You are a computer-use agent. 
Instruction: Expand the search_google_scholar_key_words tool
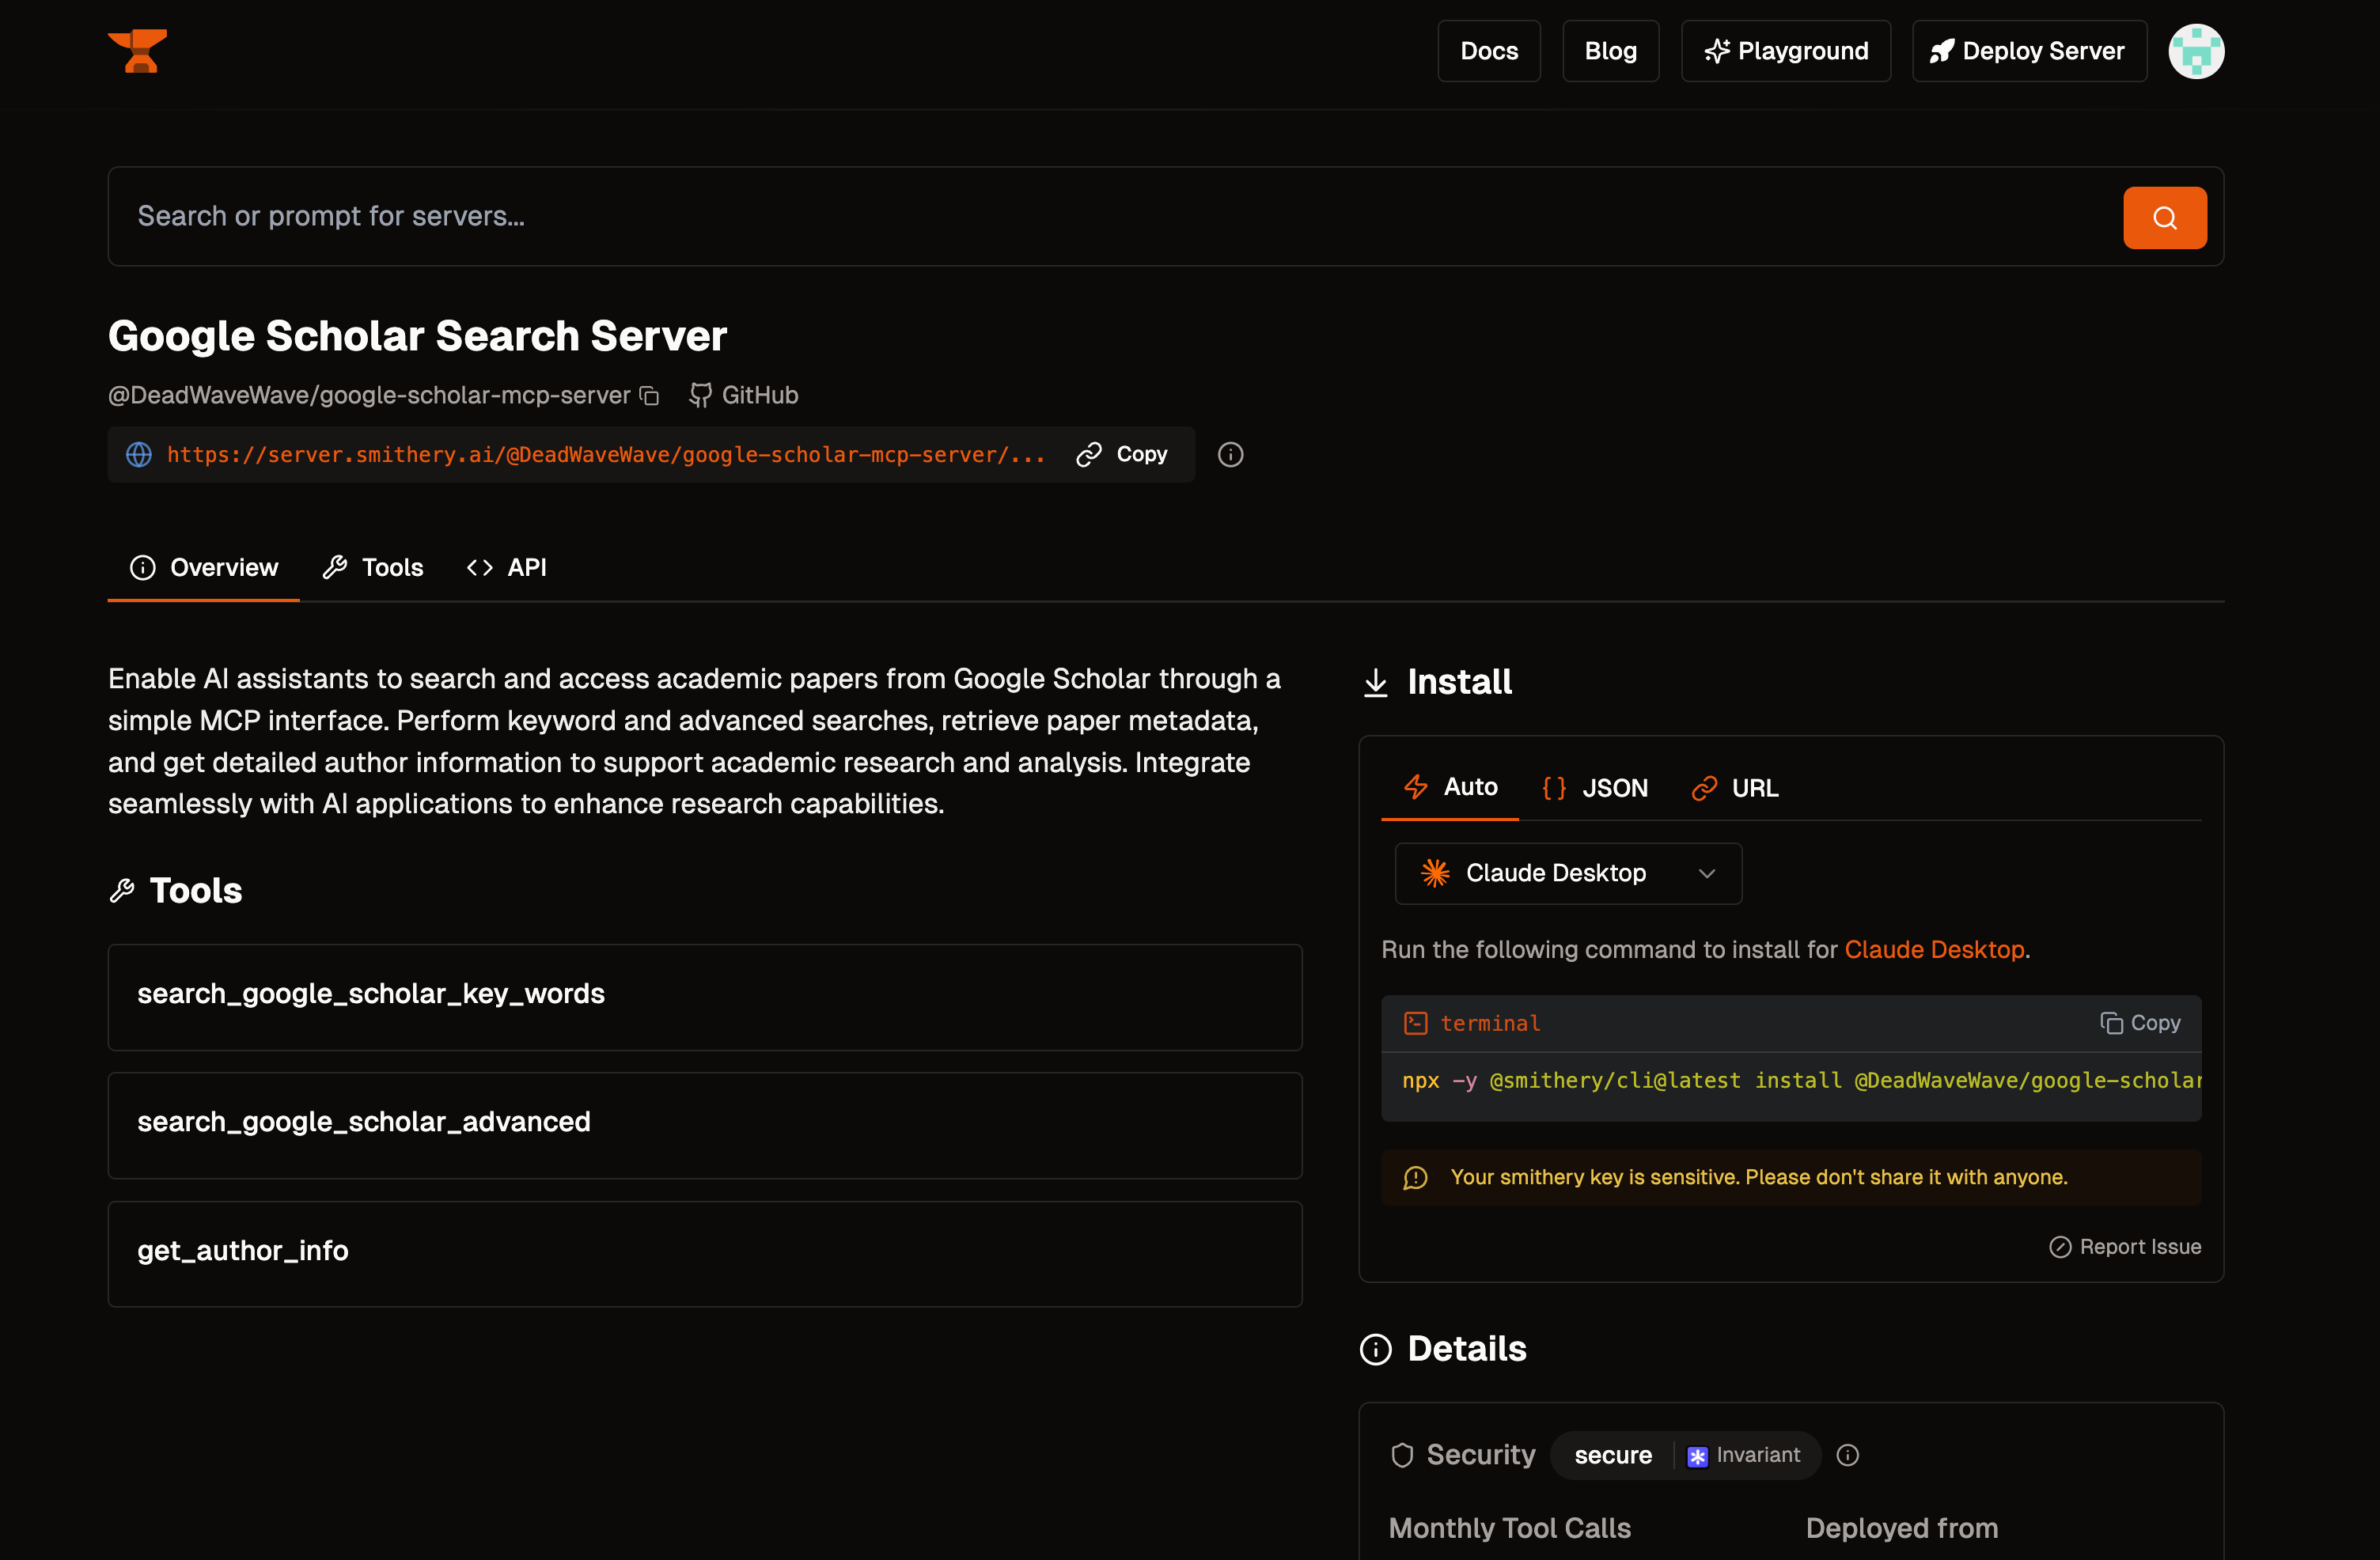click(x=704, y=995)
